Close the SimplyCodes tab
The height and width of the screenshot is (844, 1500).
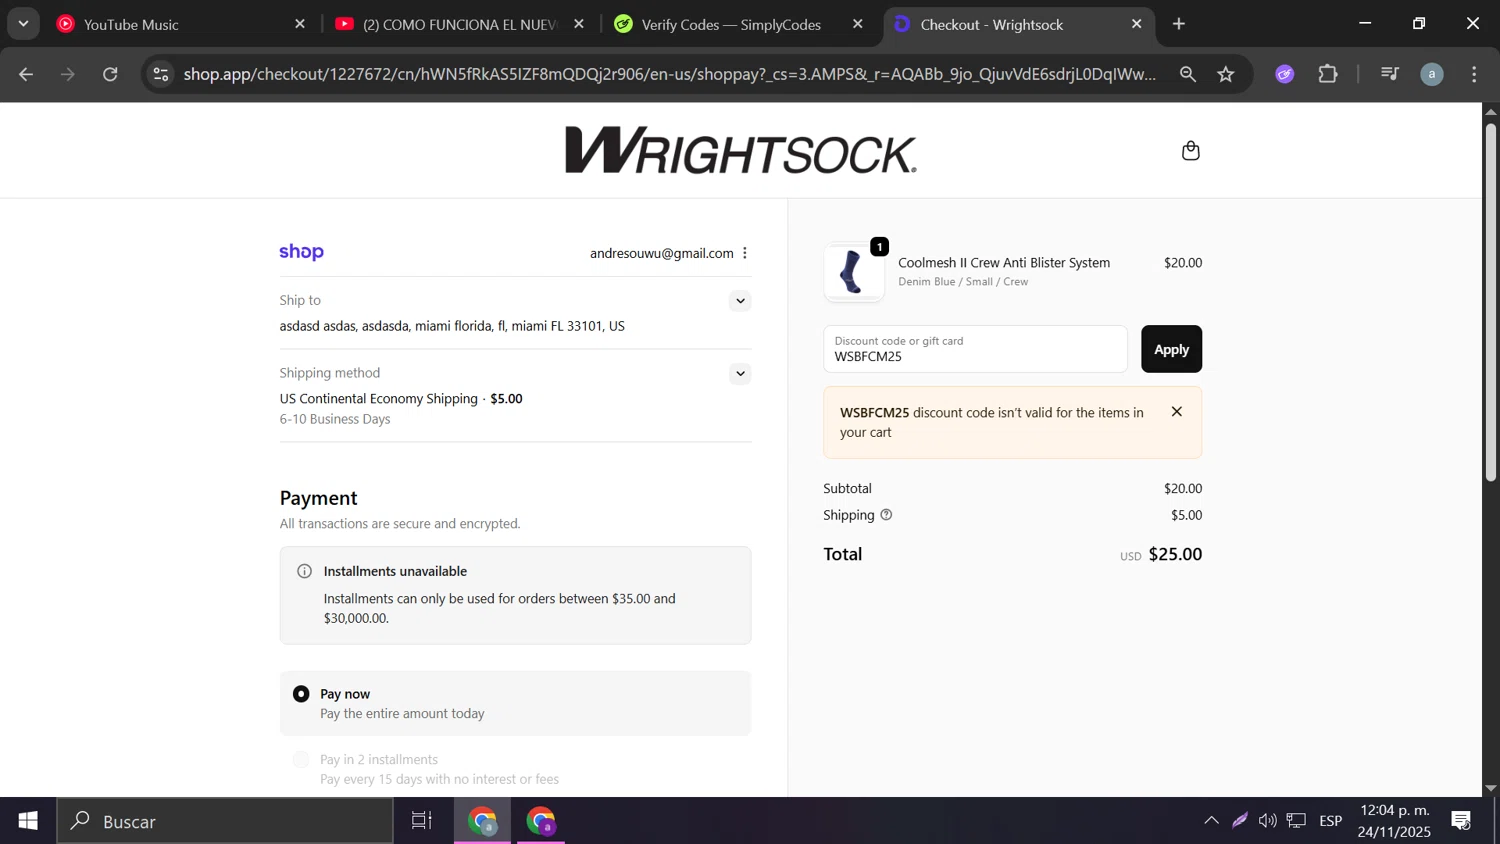click(x=858, y=24)
